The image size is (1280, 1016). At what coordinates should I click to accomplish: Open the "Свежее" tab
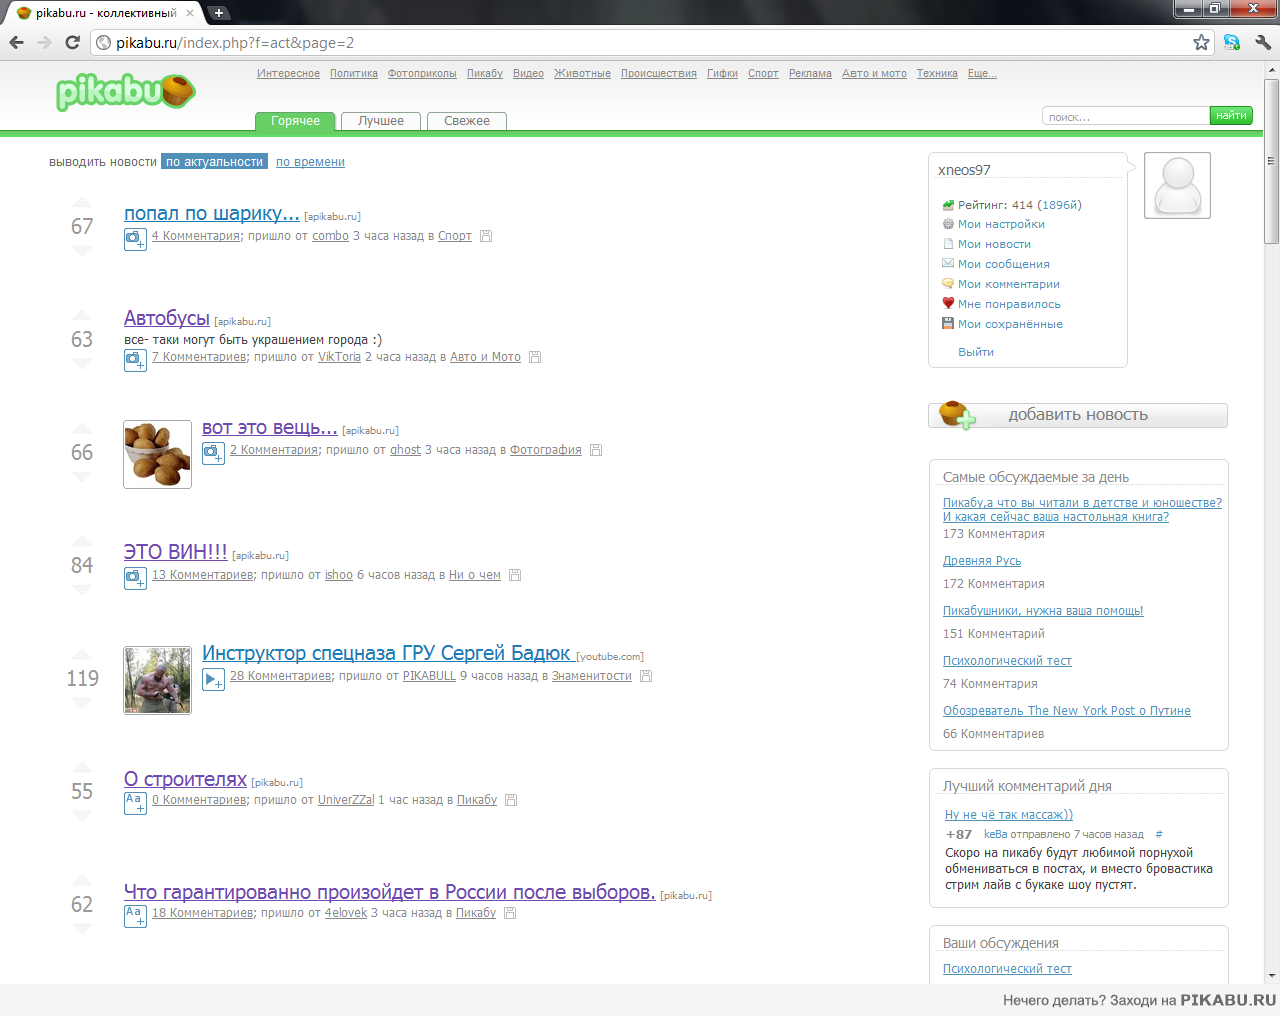[467, 121]
